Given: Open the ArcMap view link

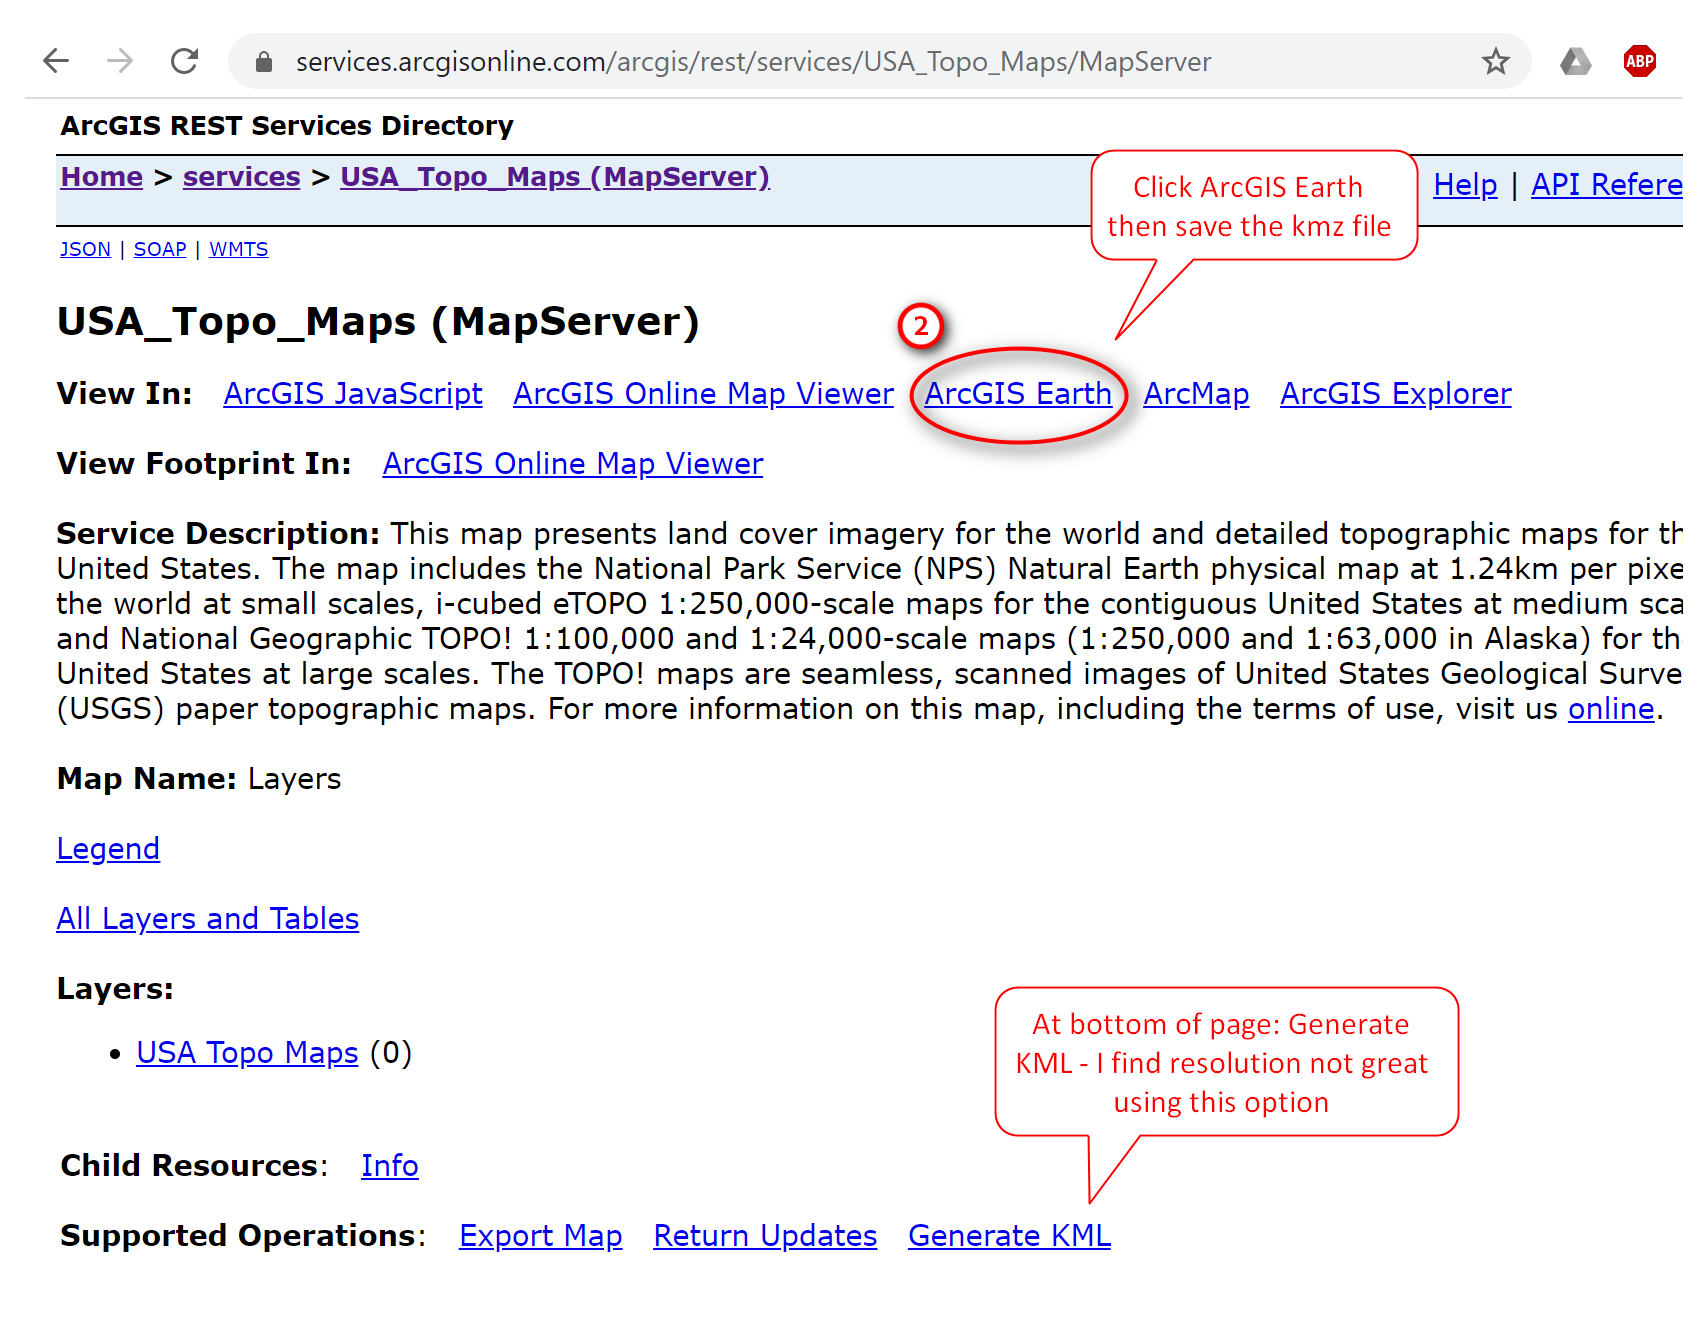Looking at the screenshot, I should click(x=1196, y=394).
